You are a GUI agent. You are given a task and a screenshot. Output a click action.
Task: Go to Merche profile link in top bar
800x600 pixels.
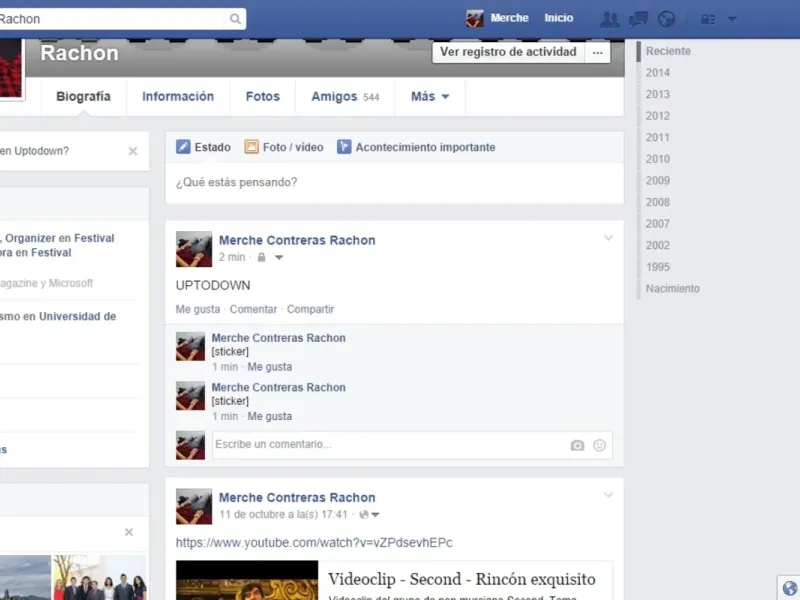pyautogui.click(x=509, y=18)
